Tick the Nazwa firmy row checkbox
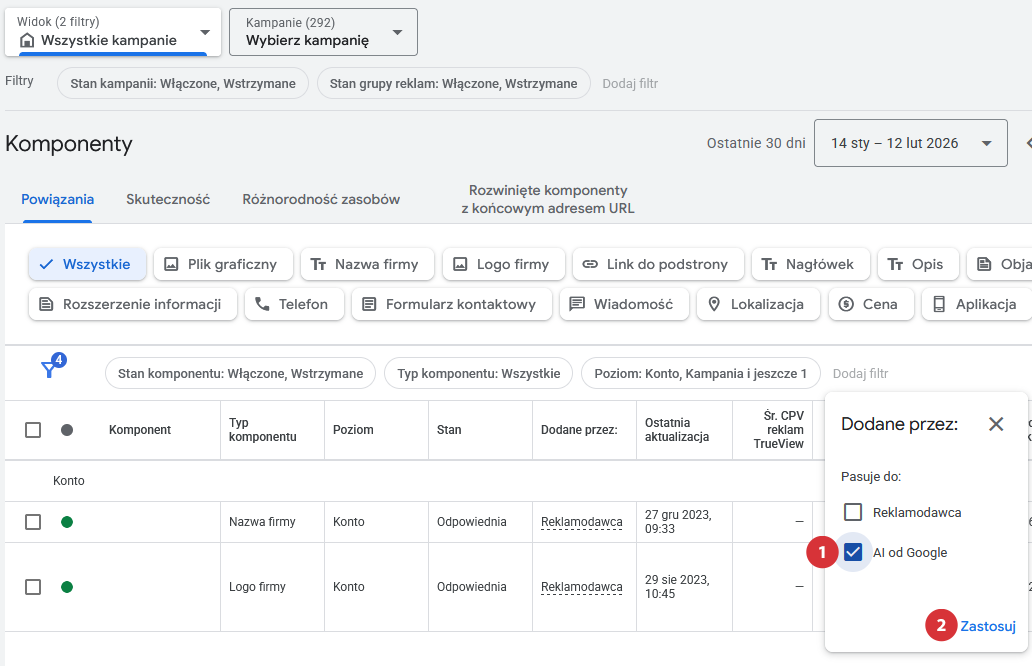This screenshot has width=1032, height=666. (33, 522)
